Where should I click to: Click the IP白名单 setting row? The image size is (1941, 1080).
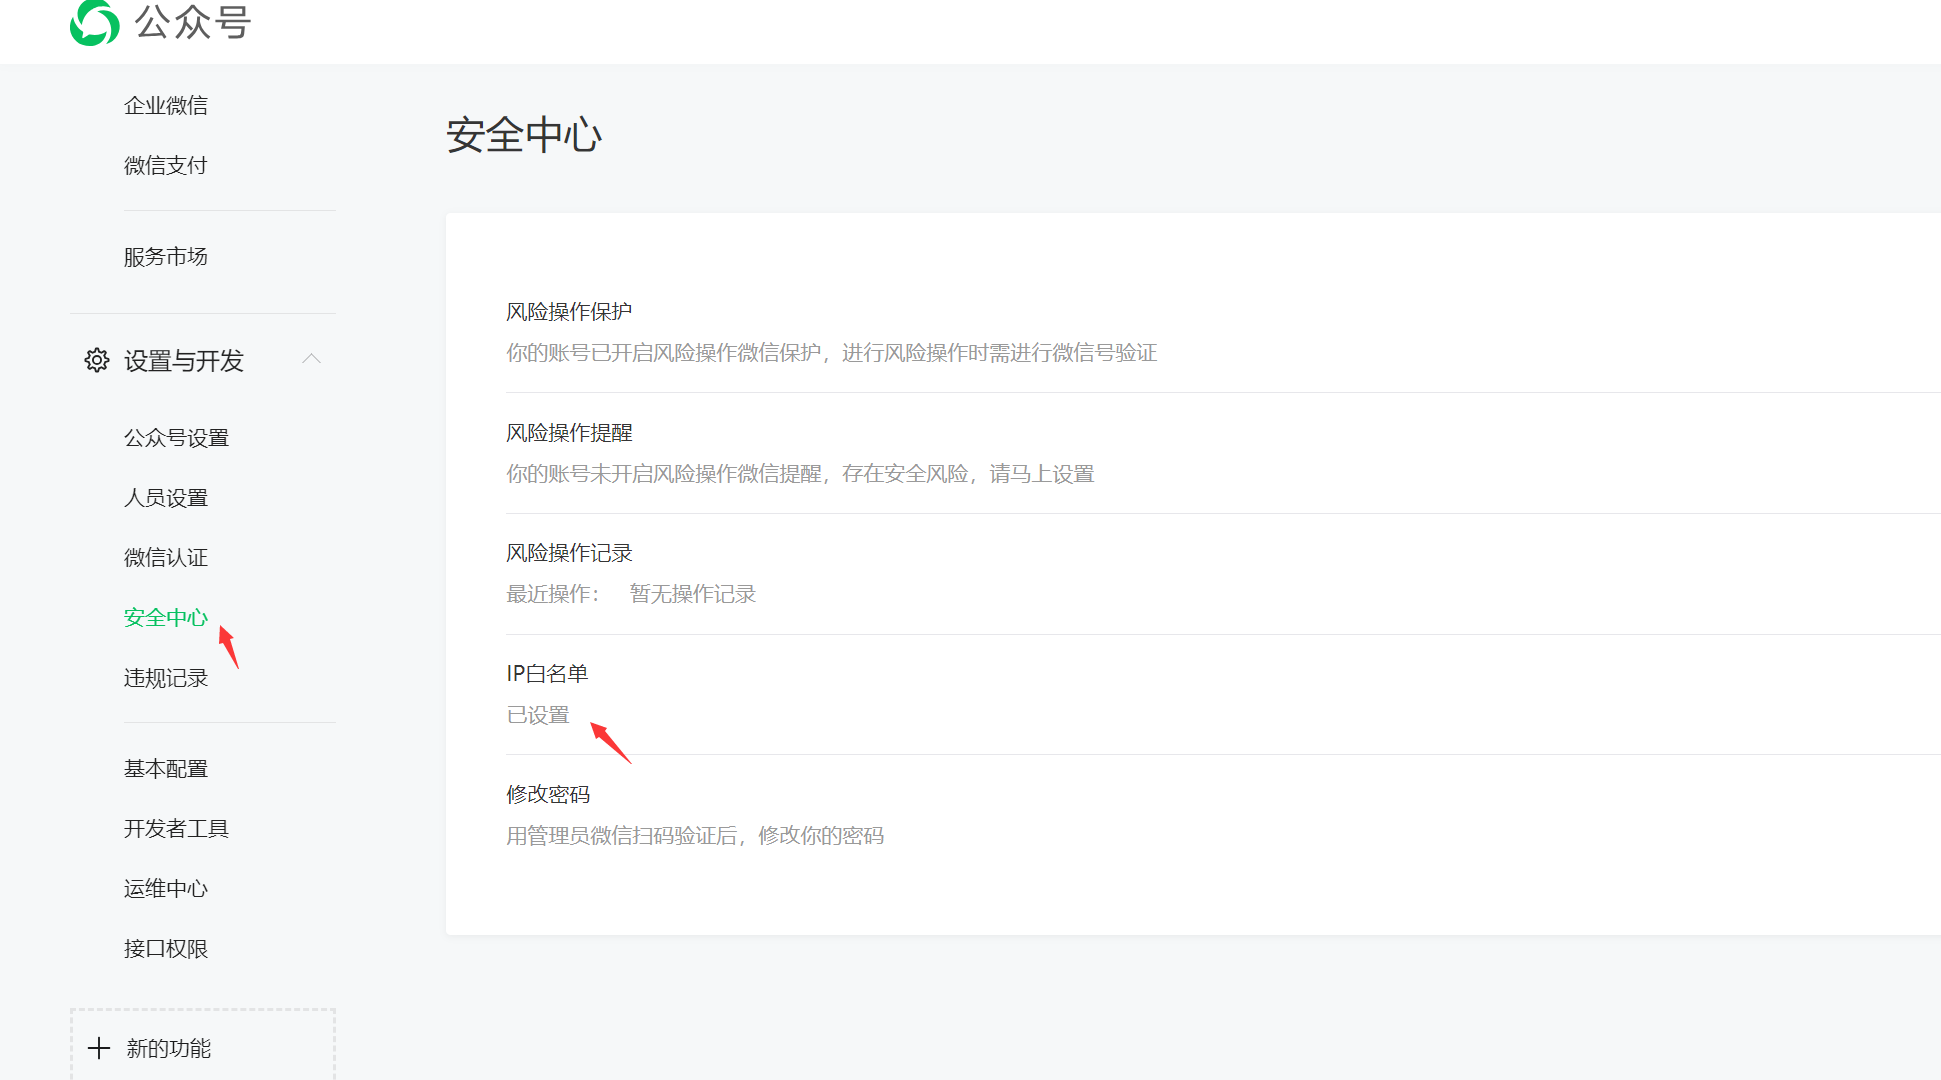[547, 674]
